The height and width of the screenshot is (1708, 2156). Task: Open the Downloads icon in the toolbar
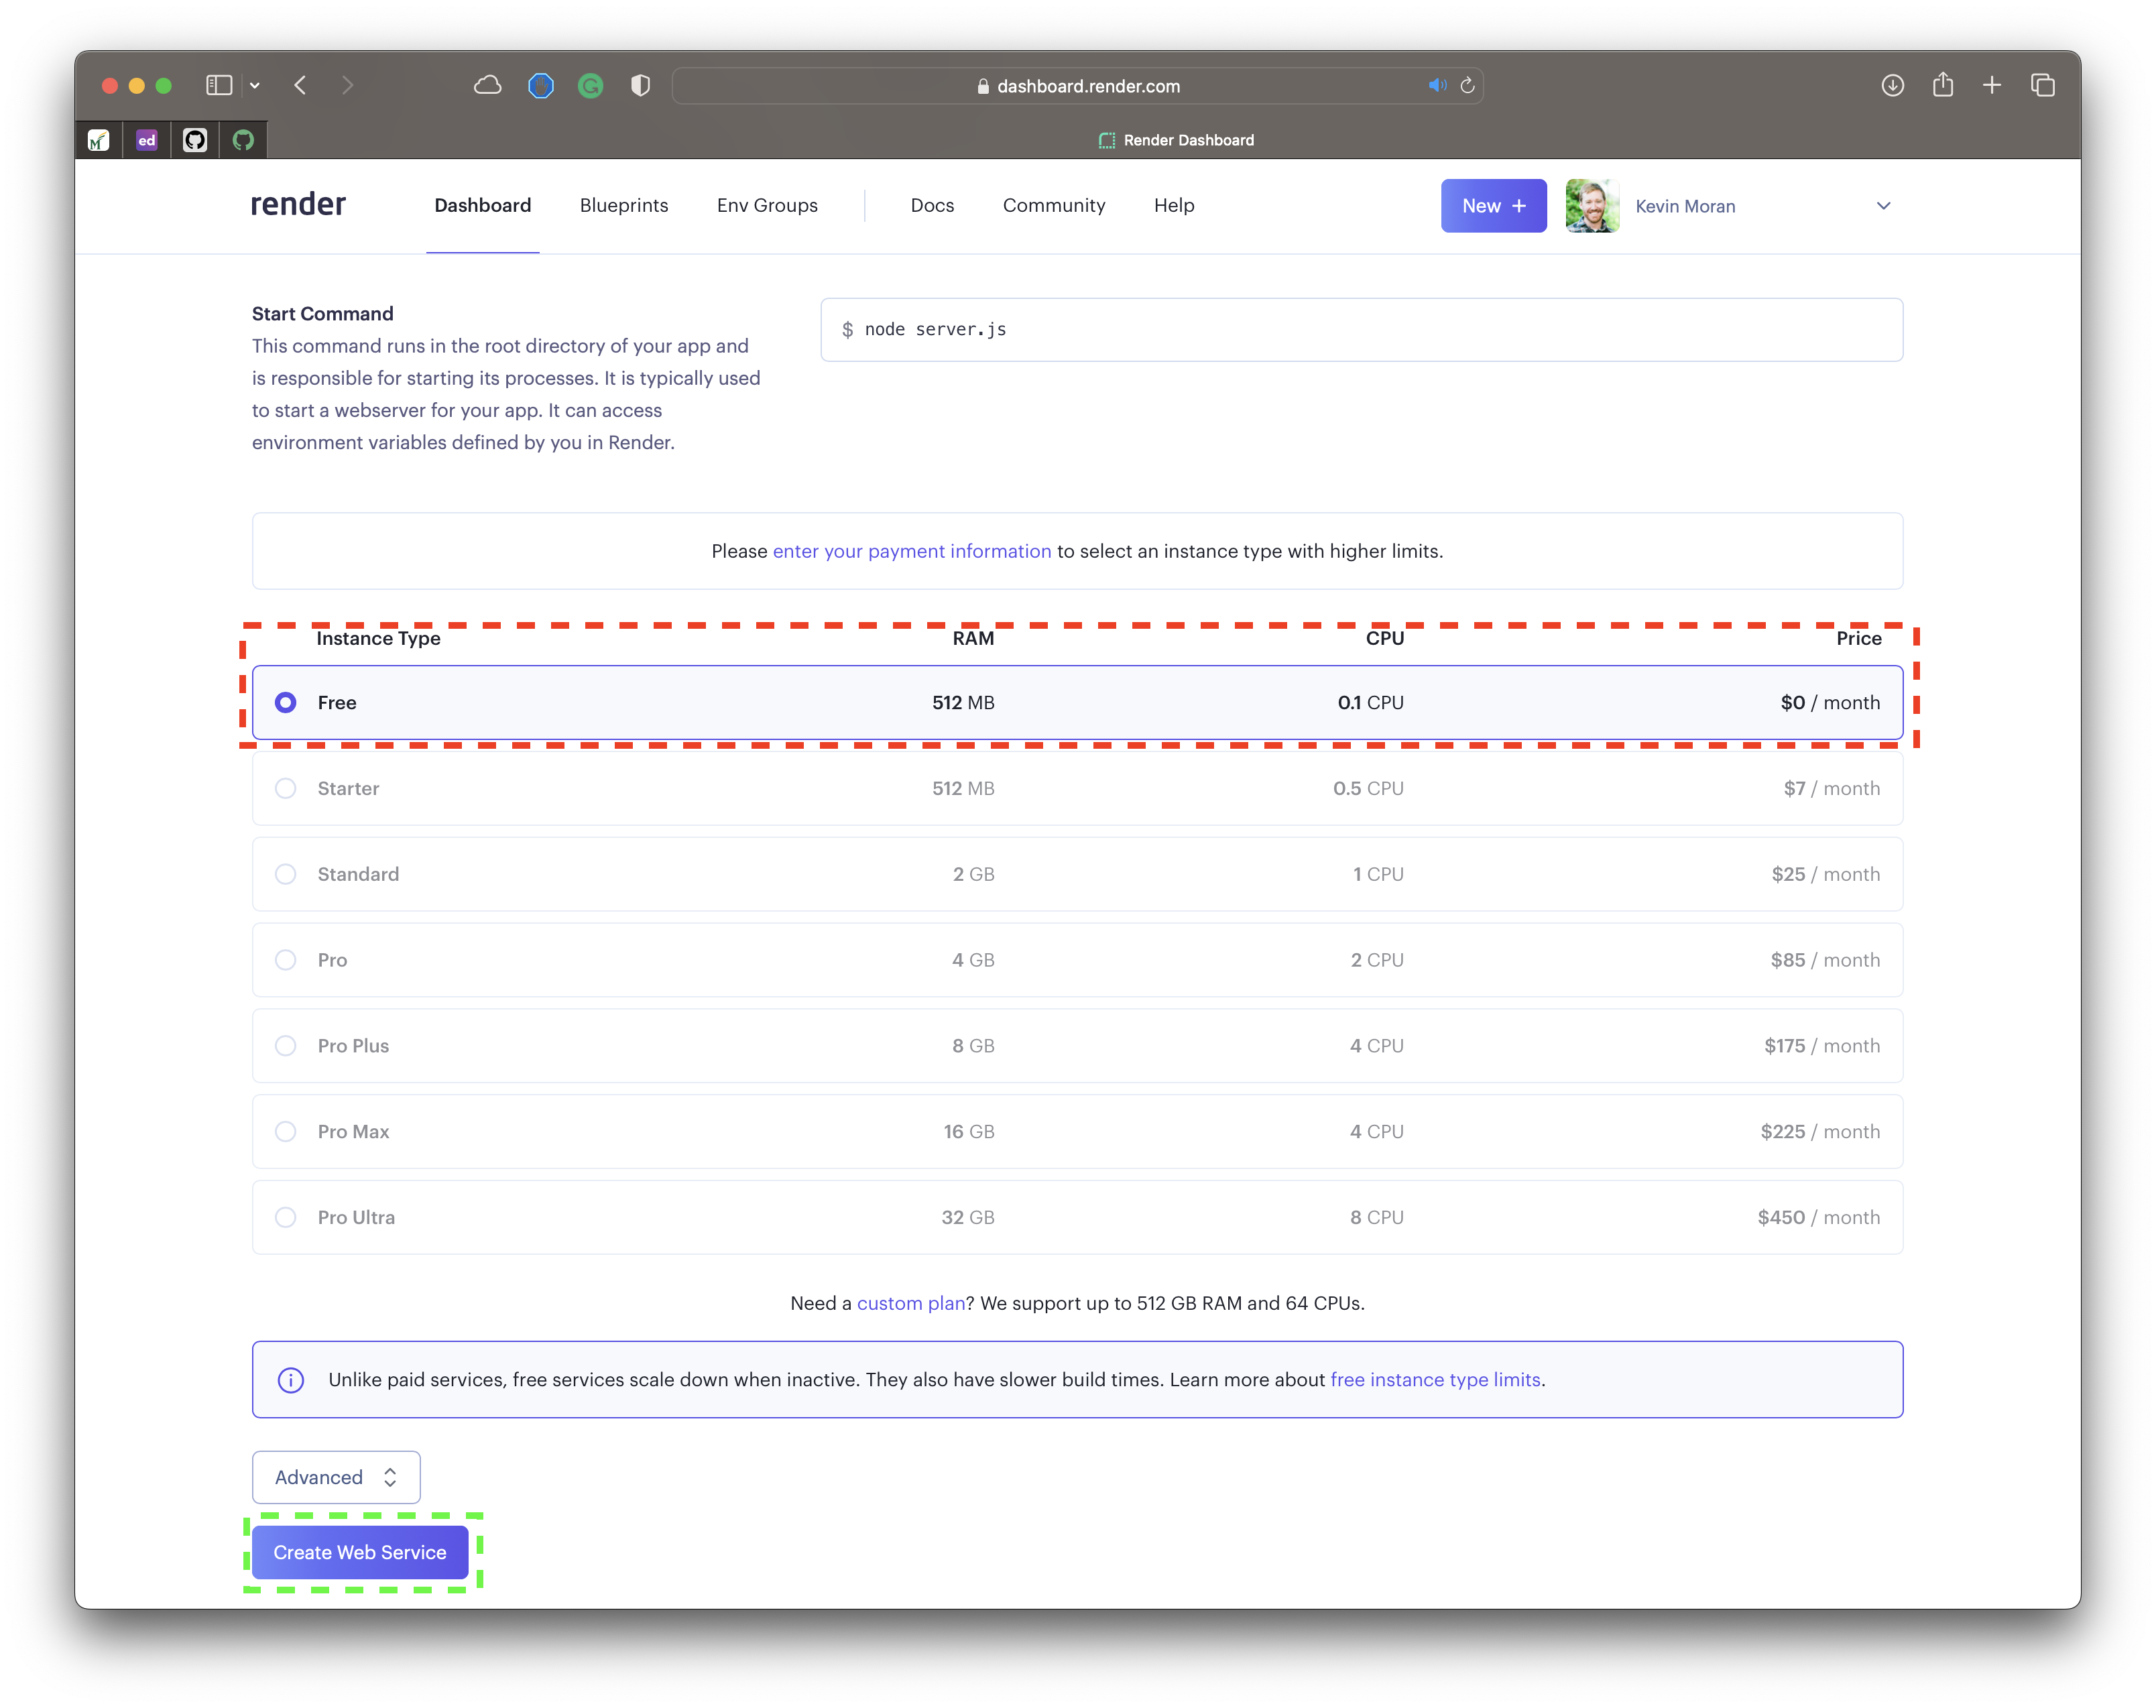coord(1892,85)
